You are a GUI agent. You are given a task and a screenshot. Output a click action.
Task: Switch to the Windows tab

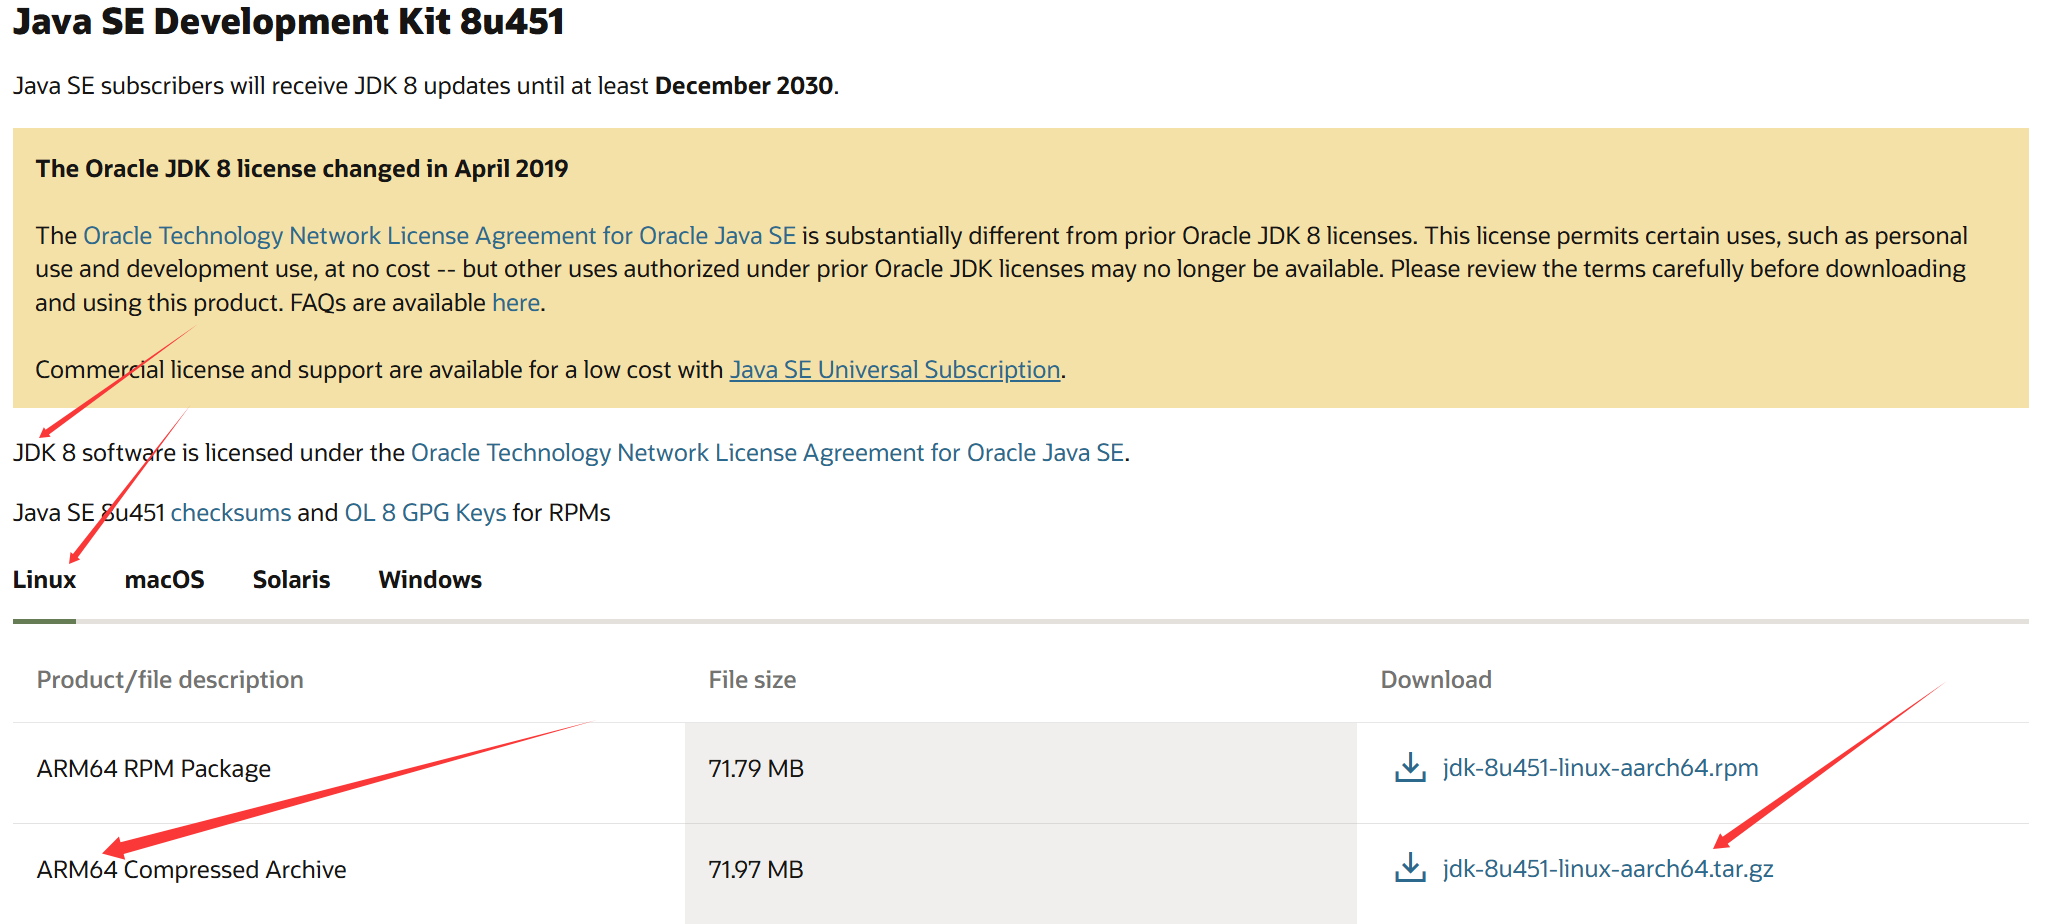click(430, 580)
